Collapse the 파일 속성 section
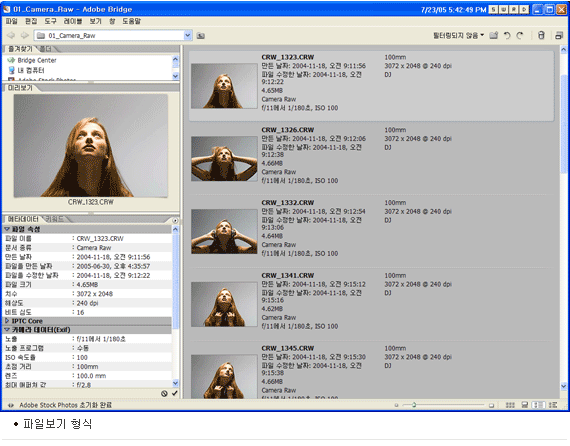The width and height of the screenshot is (570, 446). (7, 229)
